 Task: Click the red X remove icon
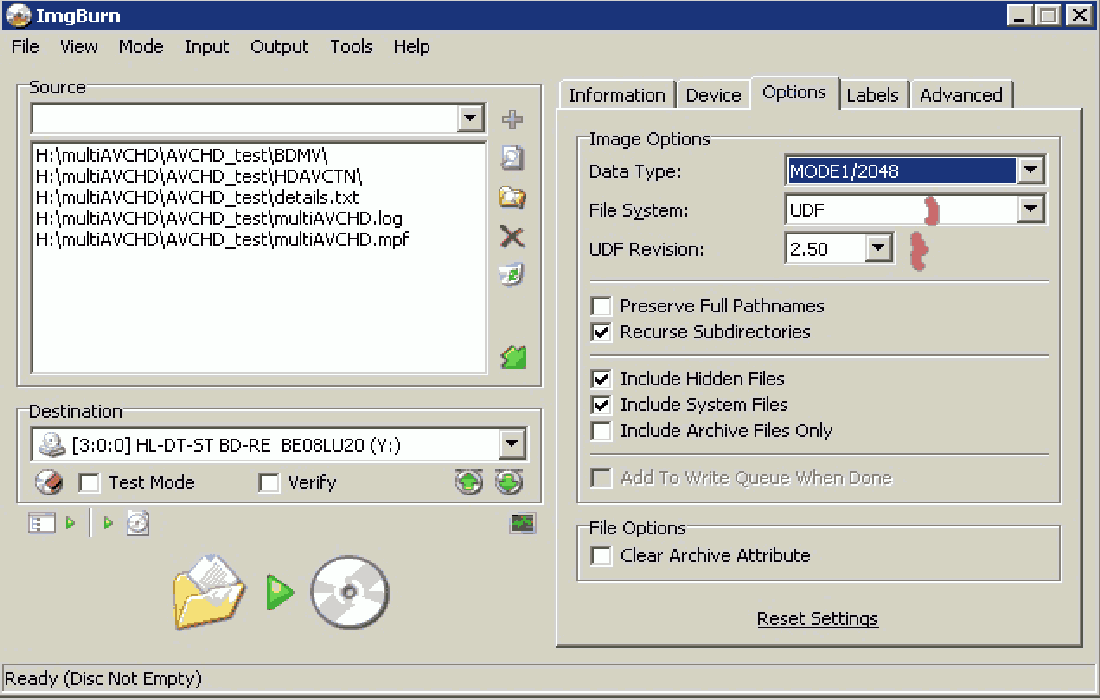tap(513, 236)
